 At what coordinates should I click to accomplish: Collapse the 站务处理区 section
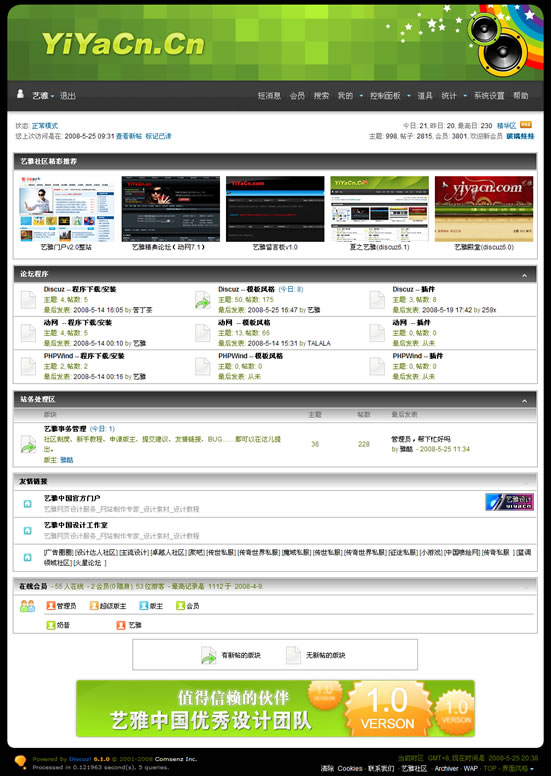[x=524, y=401]
